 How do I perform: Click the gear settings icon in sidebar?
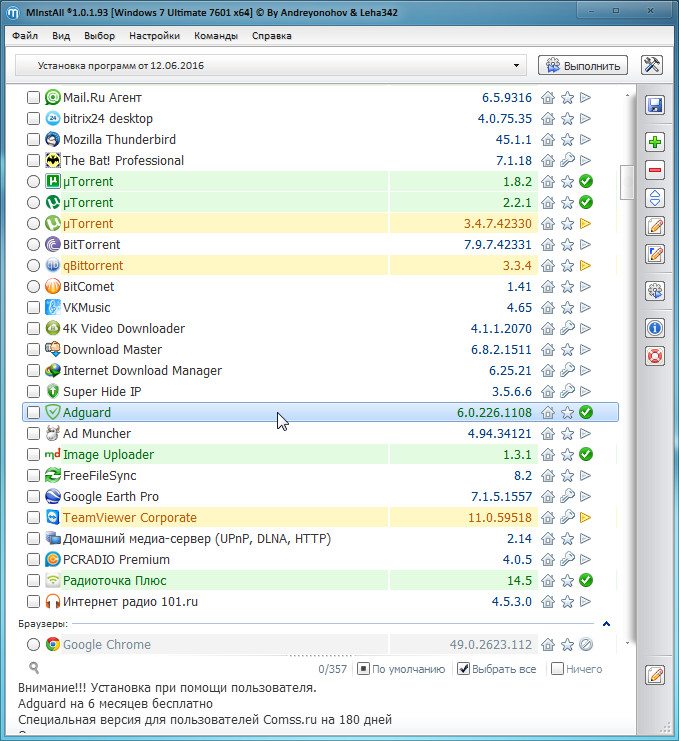coord(655,291)
